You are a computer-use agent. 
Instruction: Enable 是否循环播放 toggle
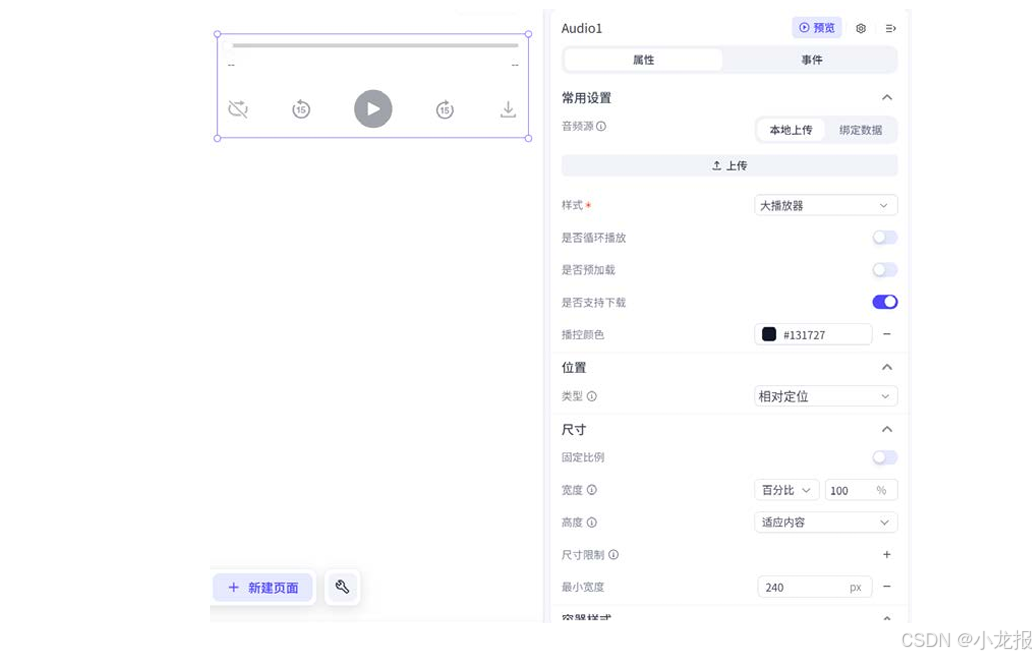pyautogui.click(x=884, y=237)
